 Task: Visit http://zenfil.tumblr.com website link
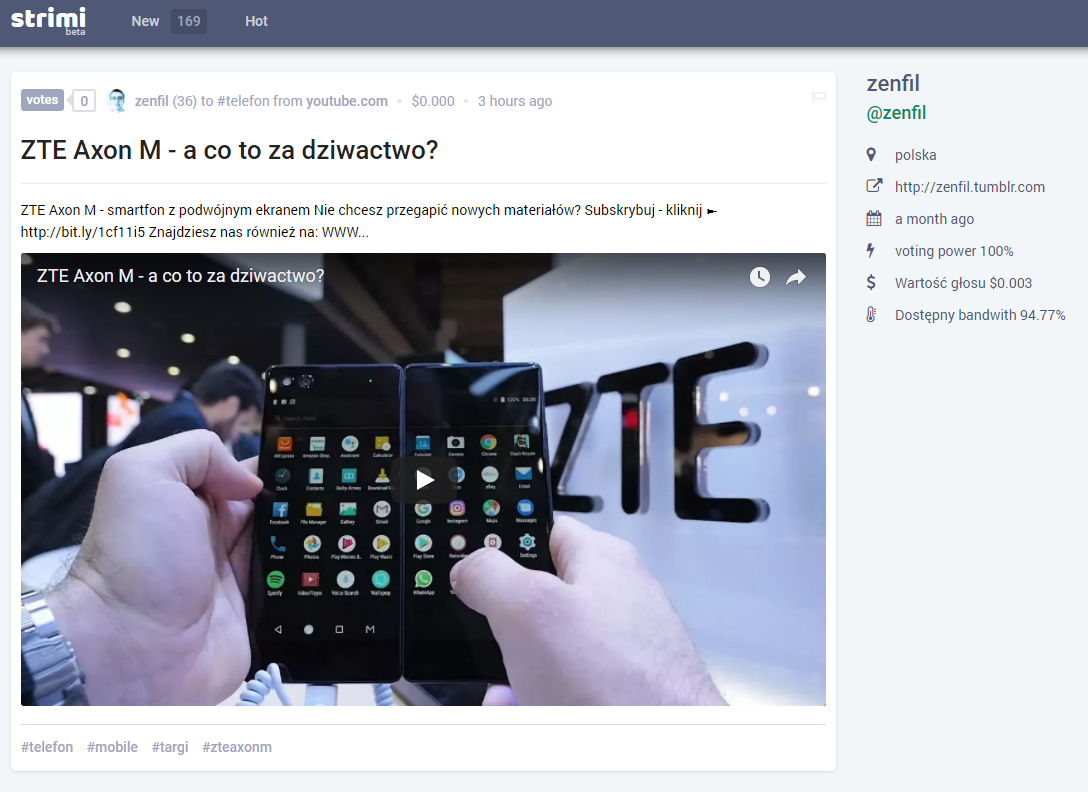click(970, 187)
